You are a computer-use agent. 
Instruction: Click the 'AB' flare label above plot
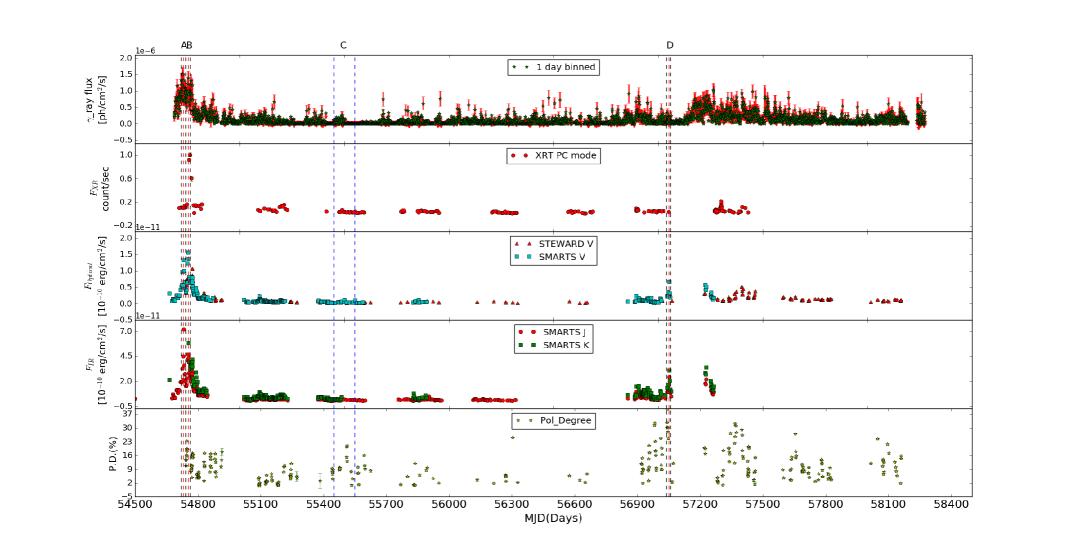[x=187, y=45]
